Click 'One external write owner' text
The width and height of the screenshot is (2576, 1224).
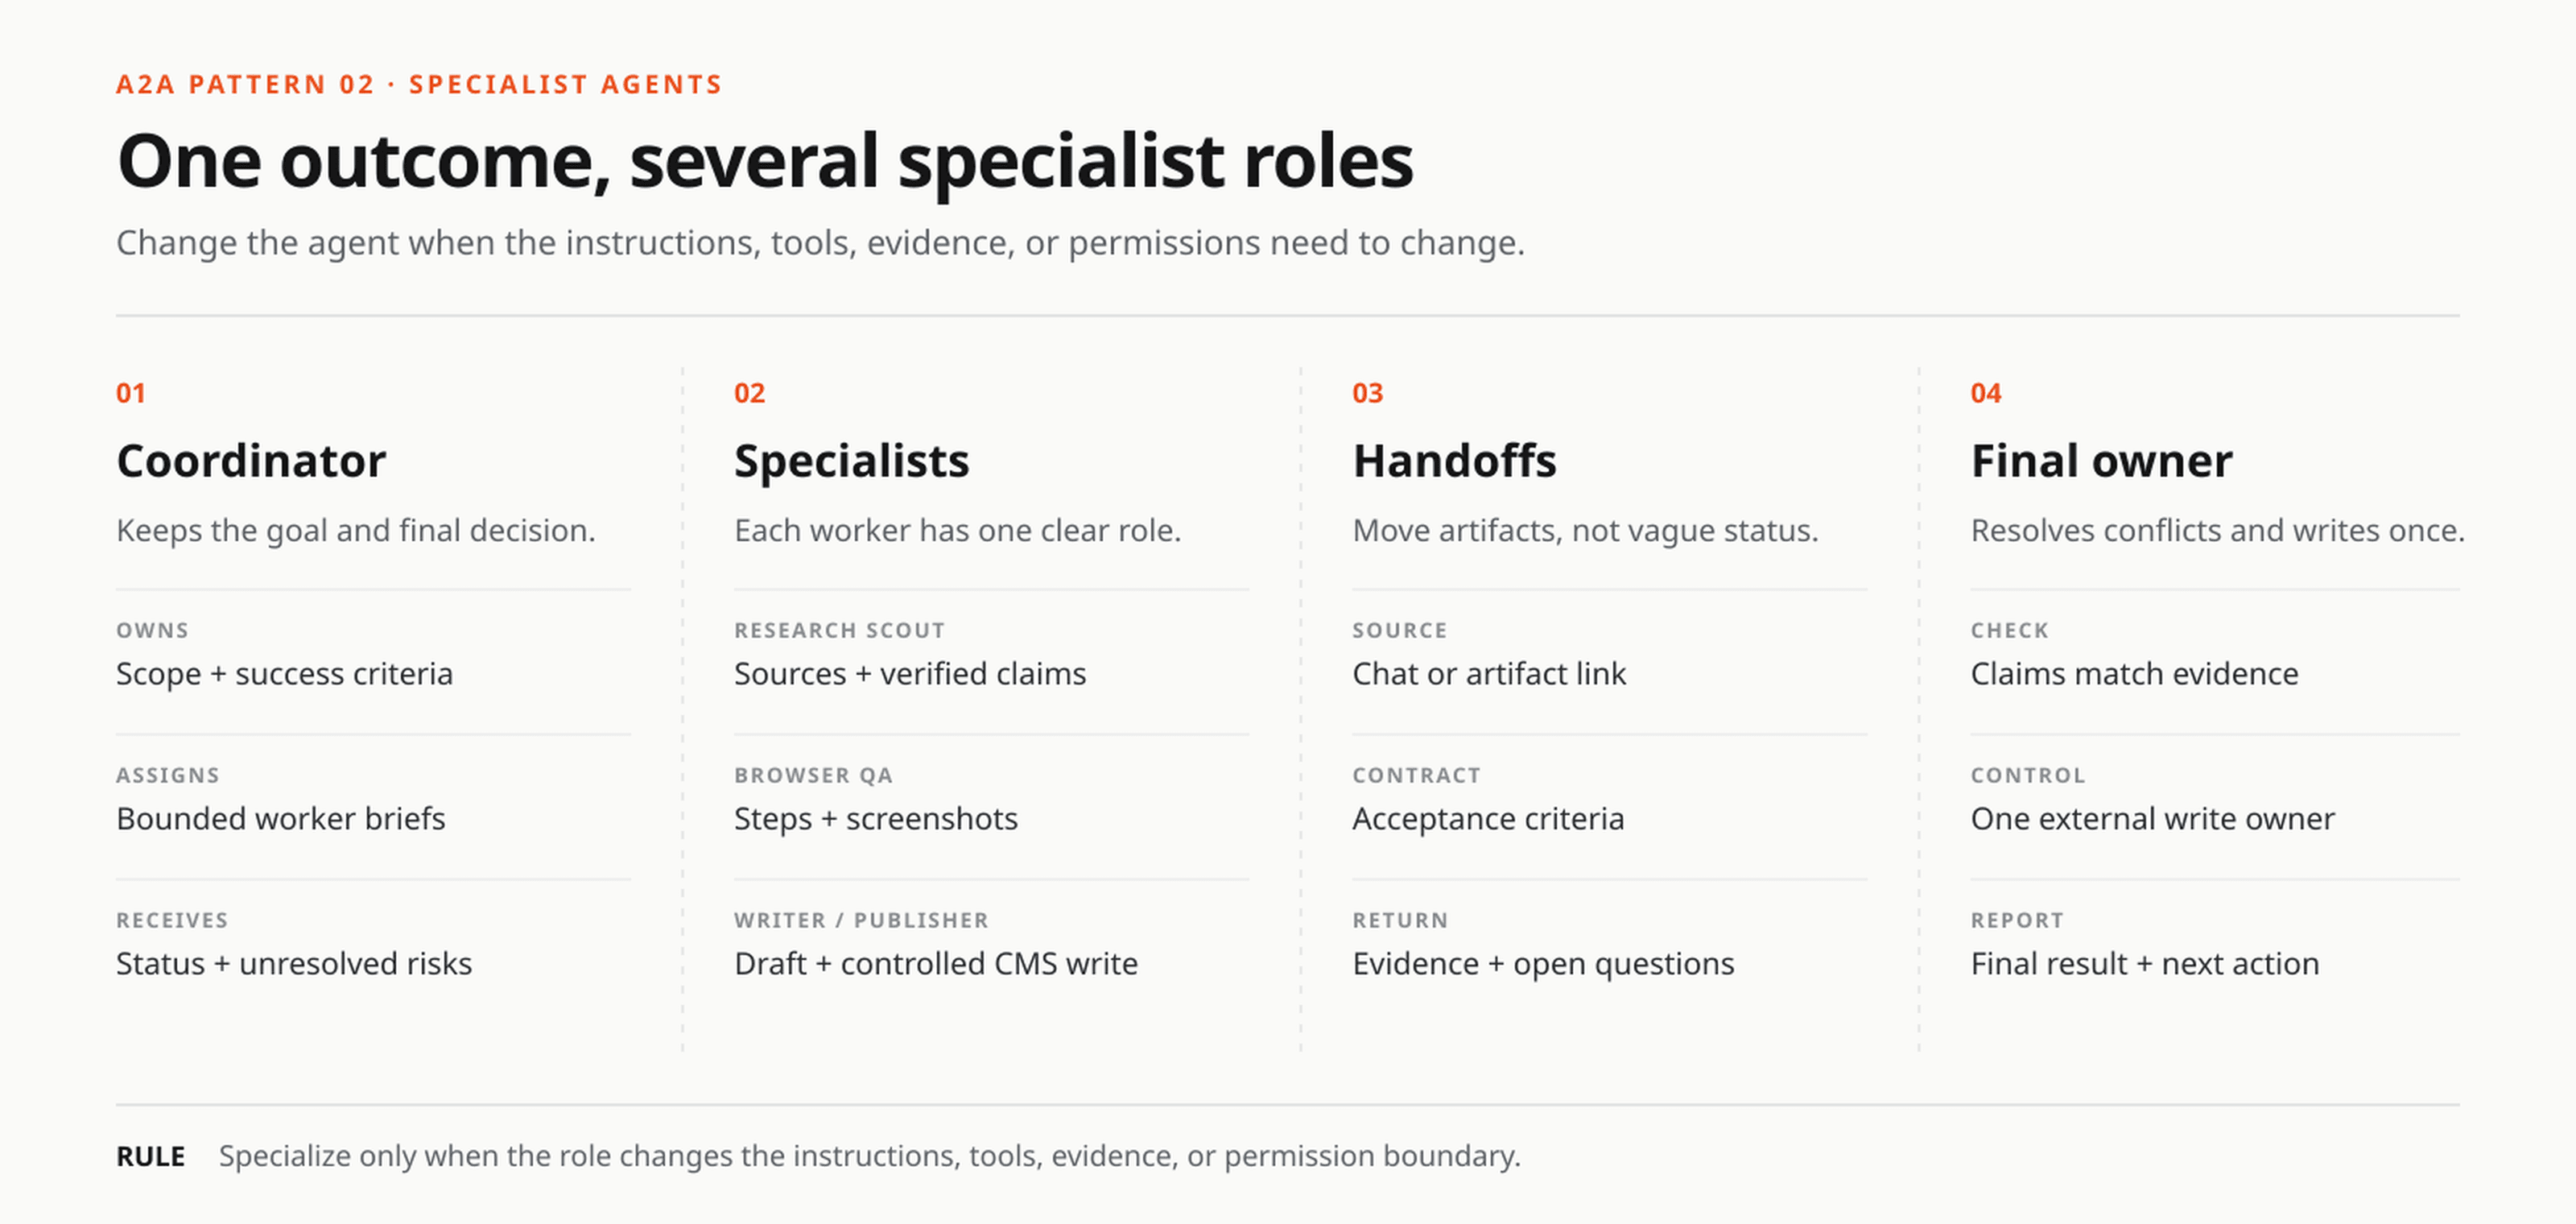2152,819
